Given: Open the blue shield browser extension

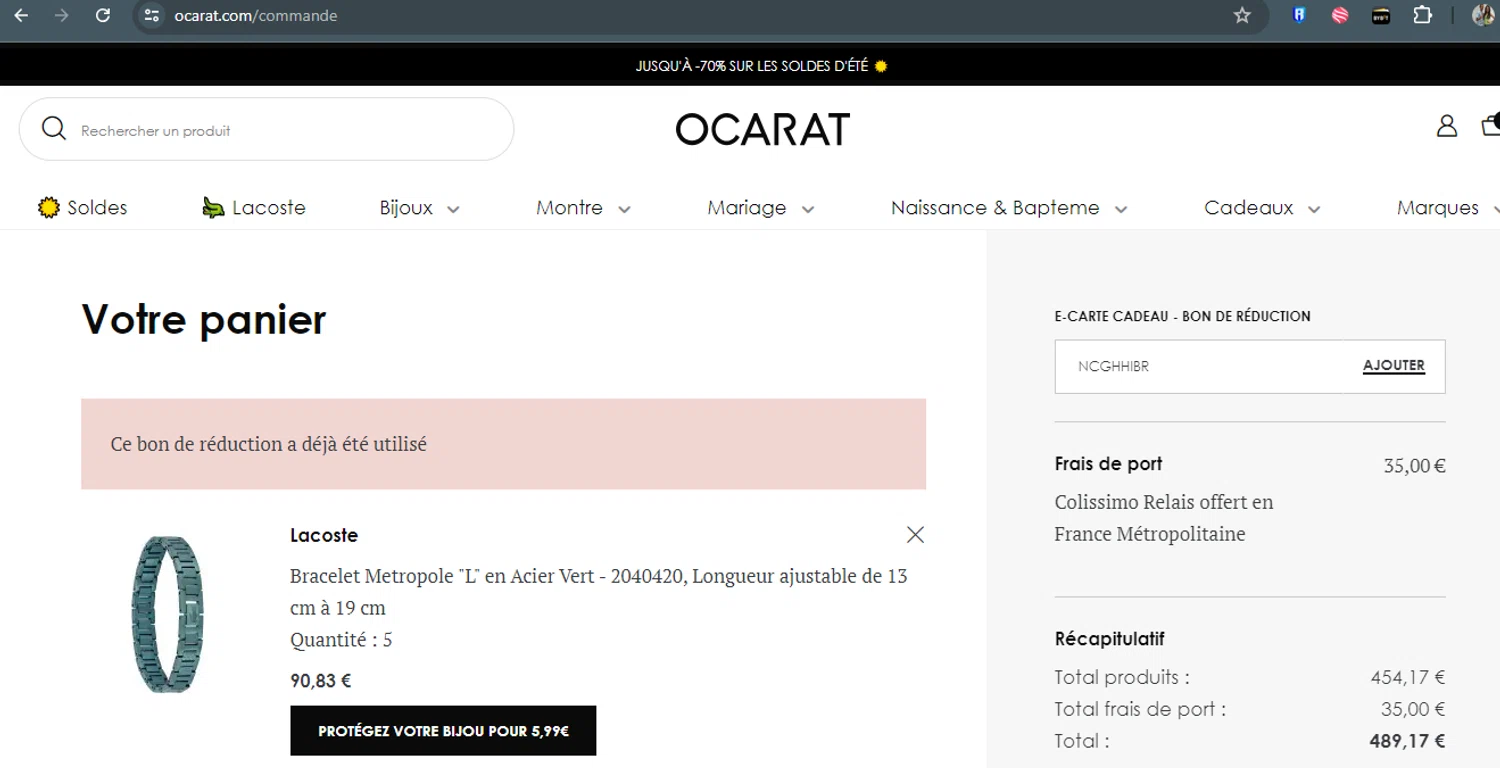Looking at the screenshot, I should tap(1299, 15).
